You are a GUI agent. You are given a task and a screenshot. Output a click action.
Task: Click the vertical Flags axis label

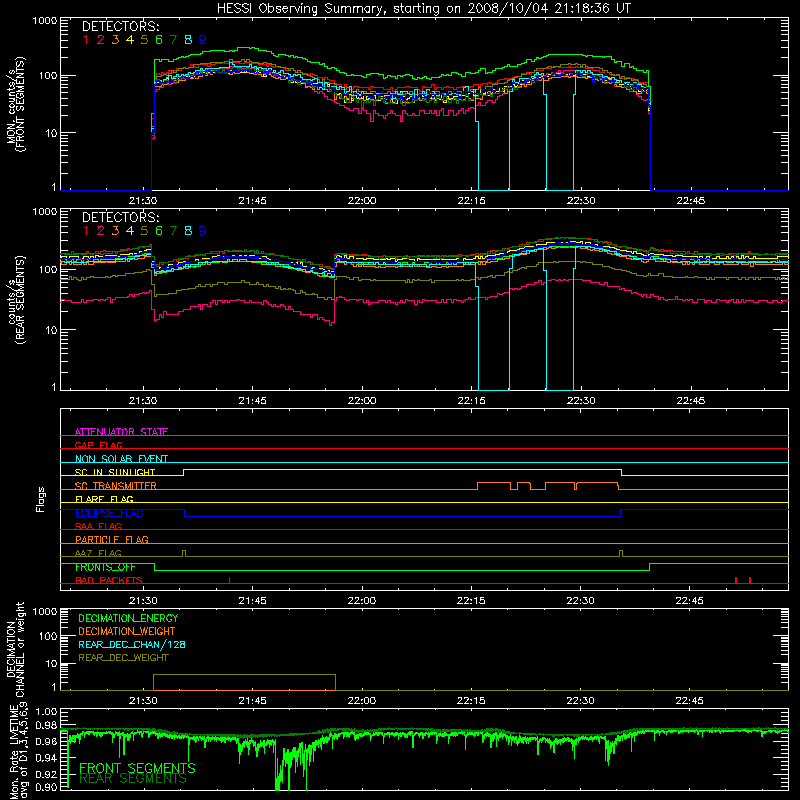(x=41, y=499)
